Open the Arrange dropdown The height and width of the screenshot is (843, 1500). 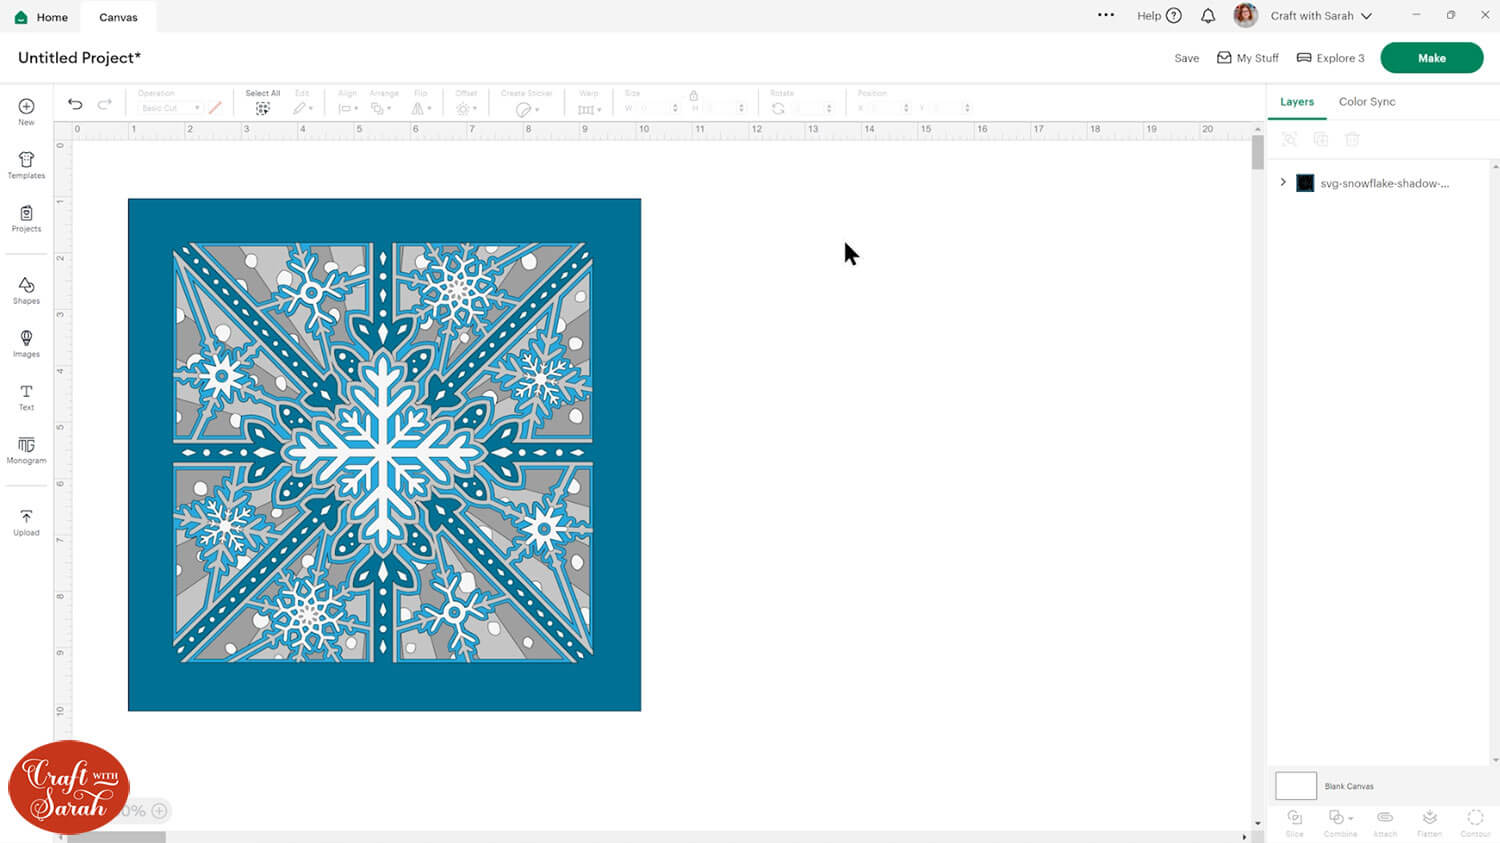click(x=381, y=108)
